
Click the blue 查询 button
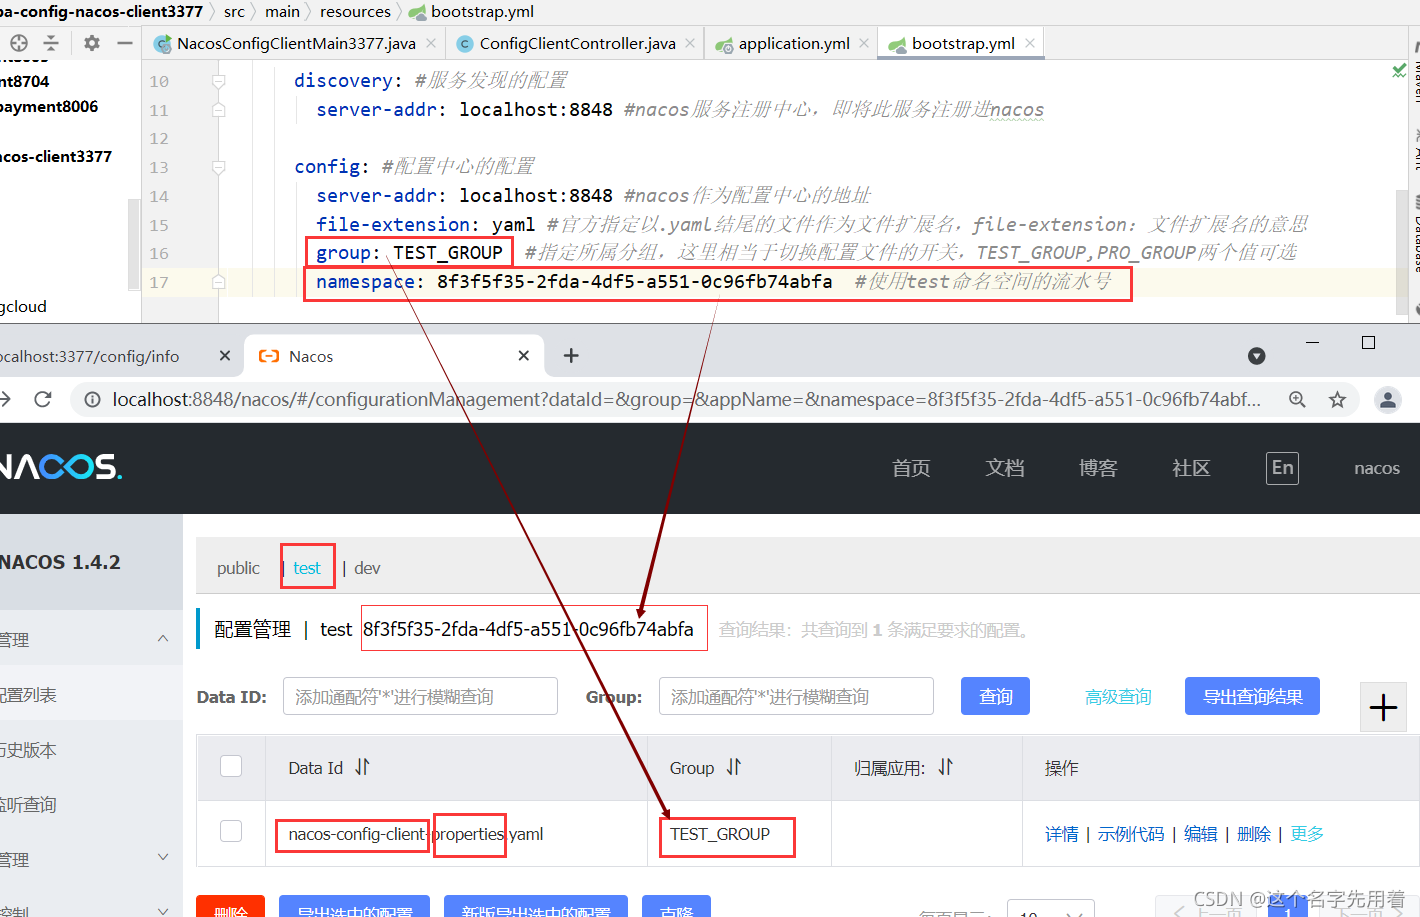[995, 696]
